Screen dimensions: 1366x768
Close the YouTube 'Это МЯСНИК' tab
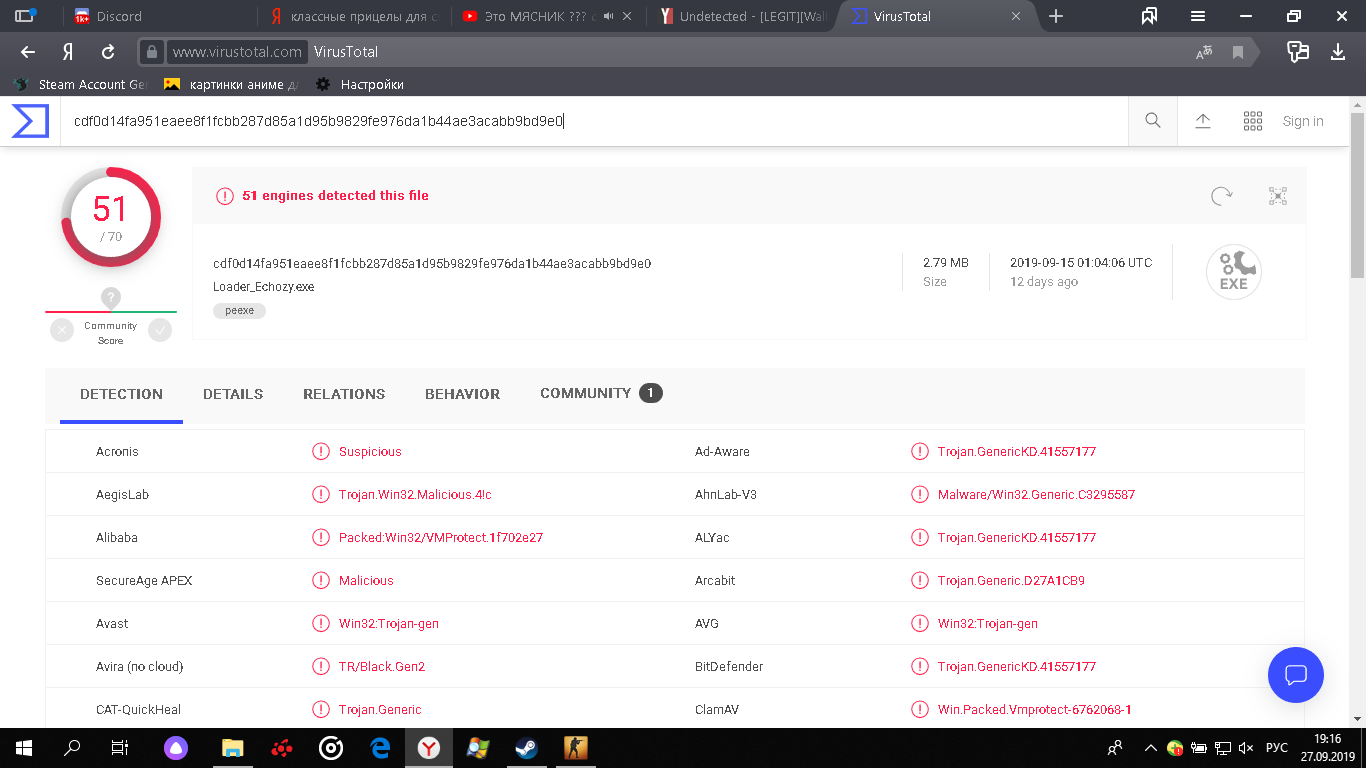(x=627, y=16)
